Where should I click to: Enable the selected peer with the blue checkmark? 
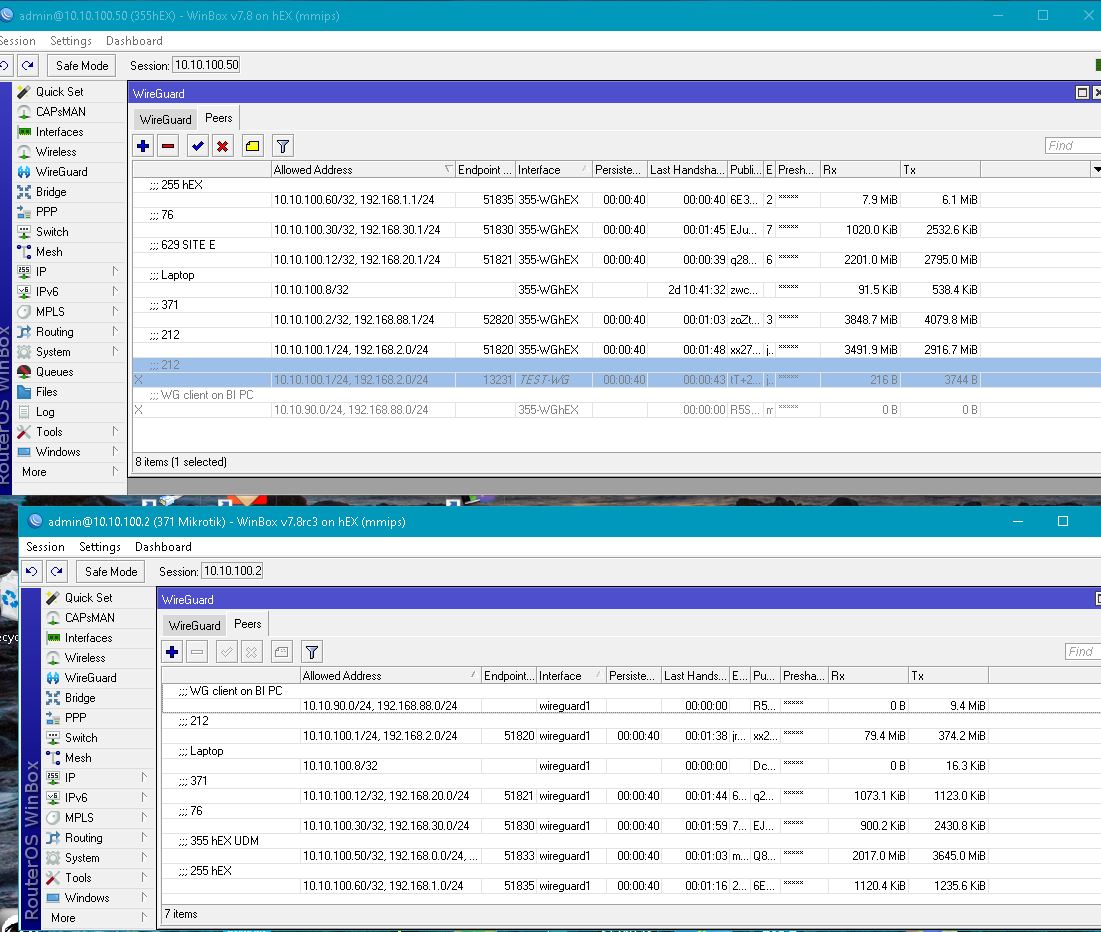198,146
